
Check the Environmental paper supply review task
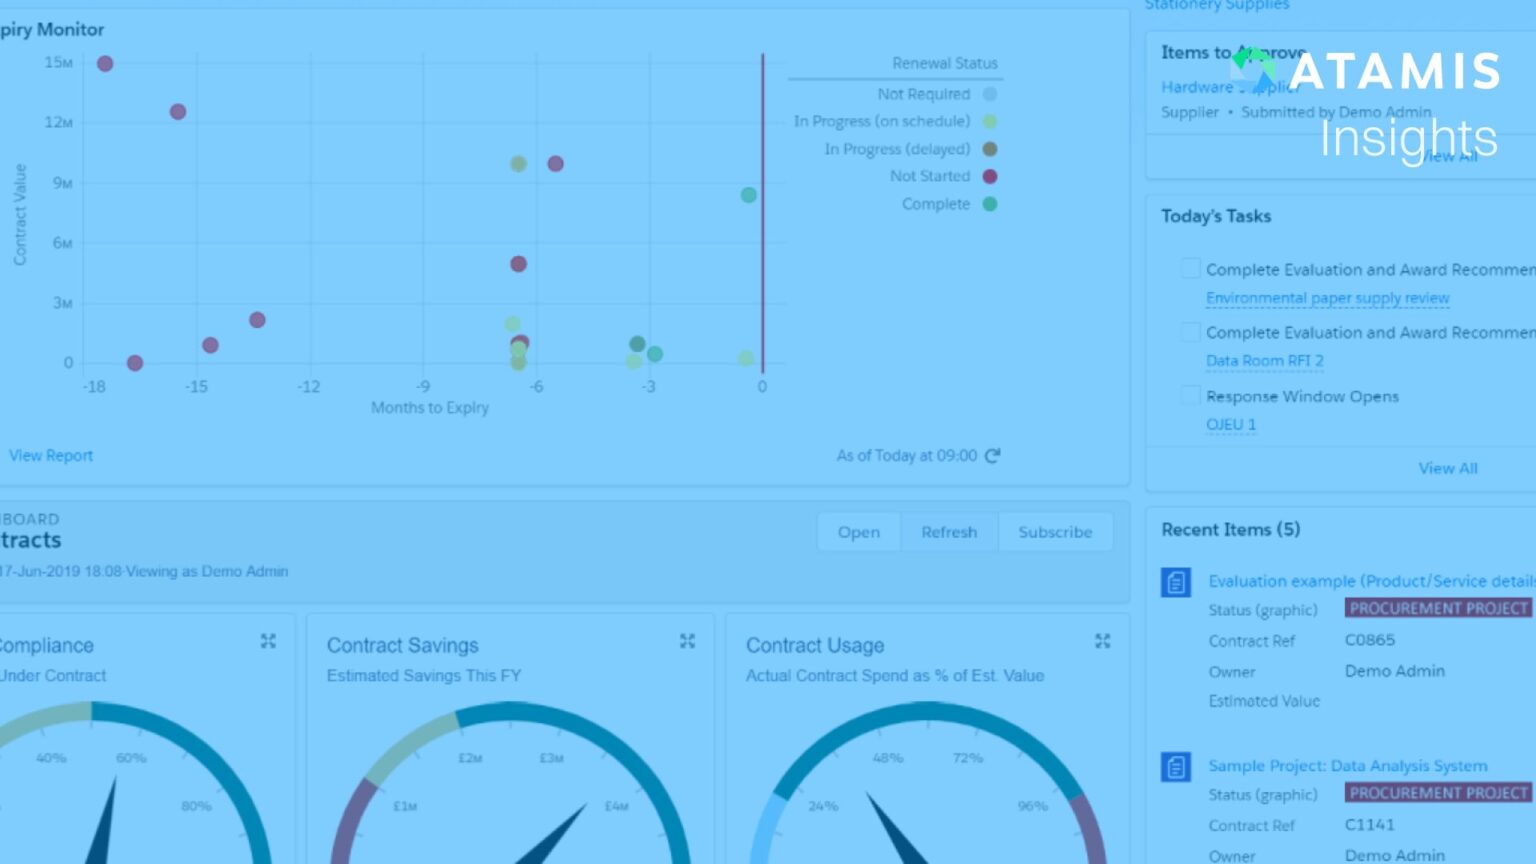point(1190,269)
